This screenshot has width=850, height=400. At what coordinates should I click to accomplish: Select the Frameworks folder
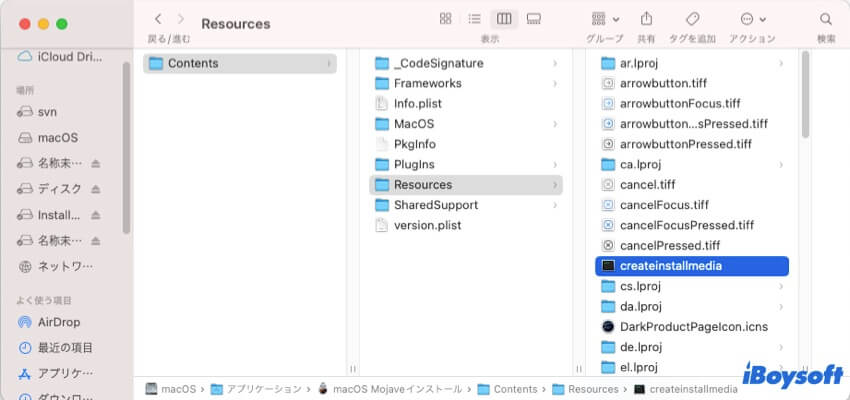[x=427, y=83]
